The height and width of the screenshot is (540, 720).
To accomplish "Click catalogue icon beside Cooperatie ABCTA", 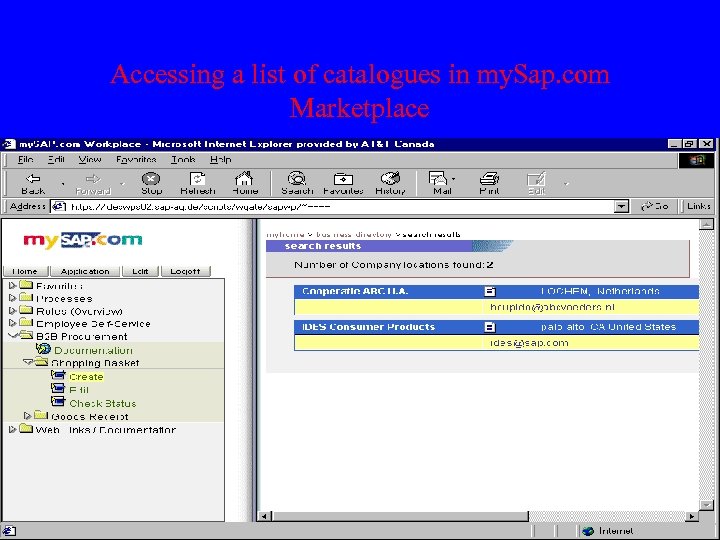I will [x=490, y=291].
